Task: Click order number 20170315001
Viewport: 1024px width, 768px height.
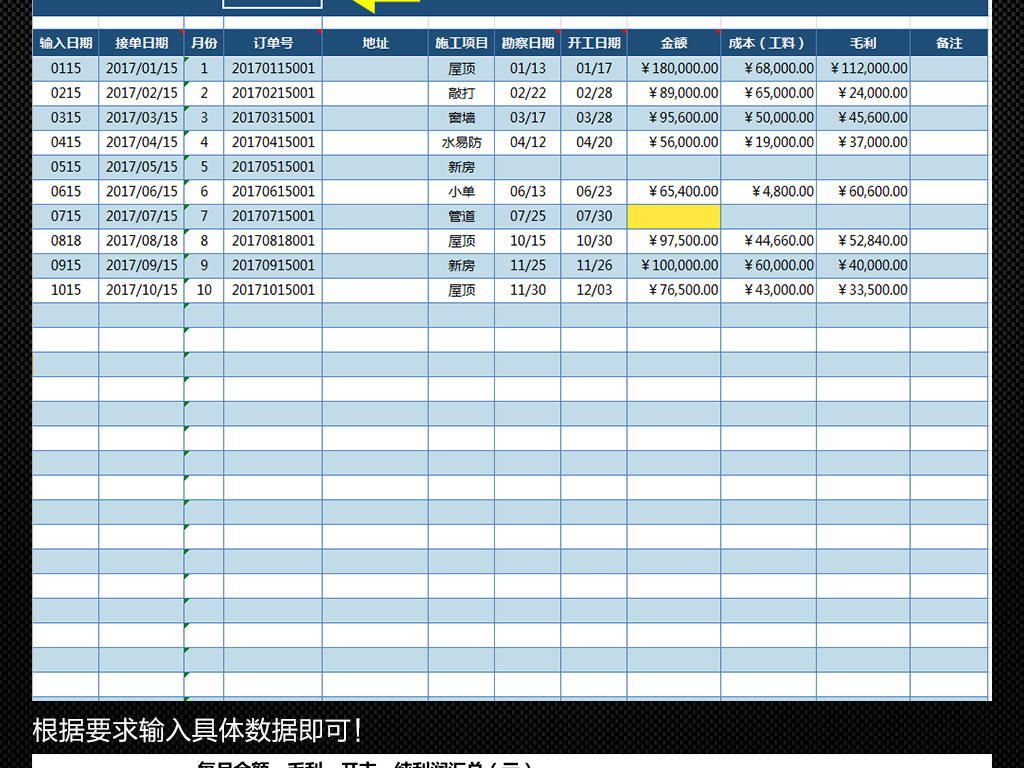Action: tap(273, 118)
